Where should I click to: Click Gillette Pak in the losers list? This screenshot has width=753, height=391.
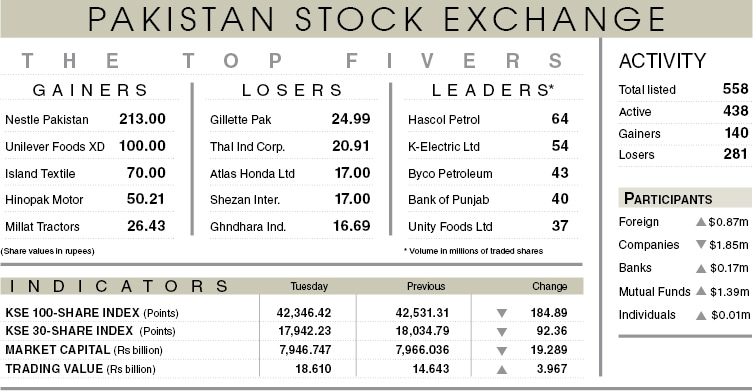[x=241, y=120]
